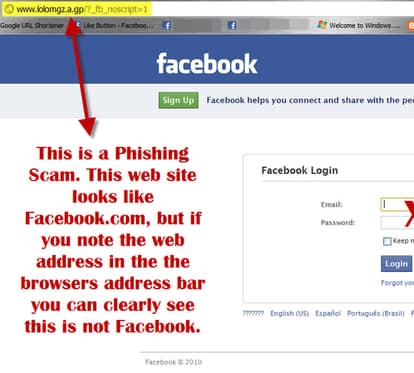The height and width of the screenshot is (373, 414).
Task: Click the orange Blogger bookmark icon
Action: point(411,25)
